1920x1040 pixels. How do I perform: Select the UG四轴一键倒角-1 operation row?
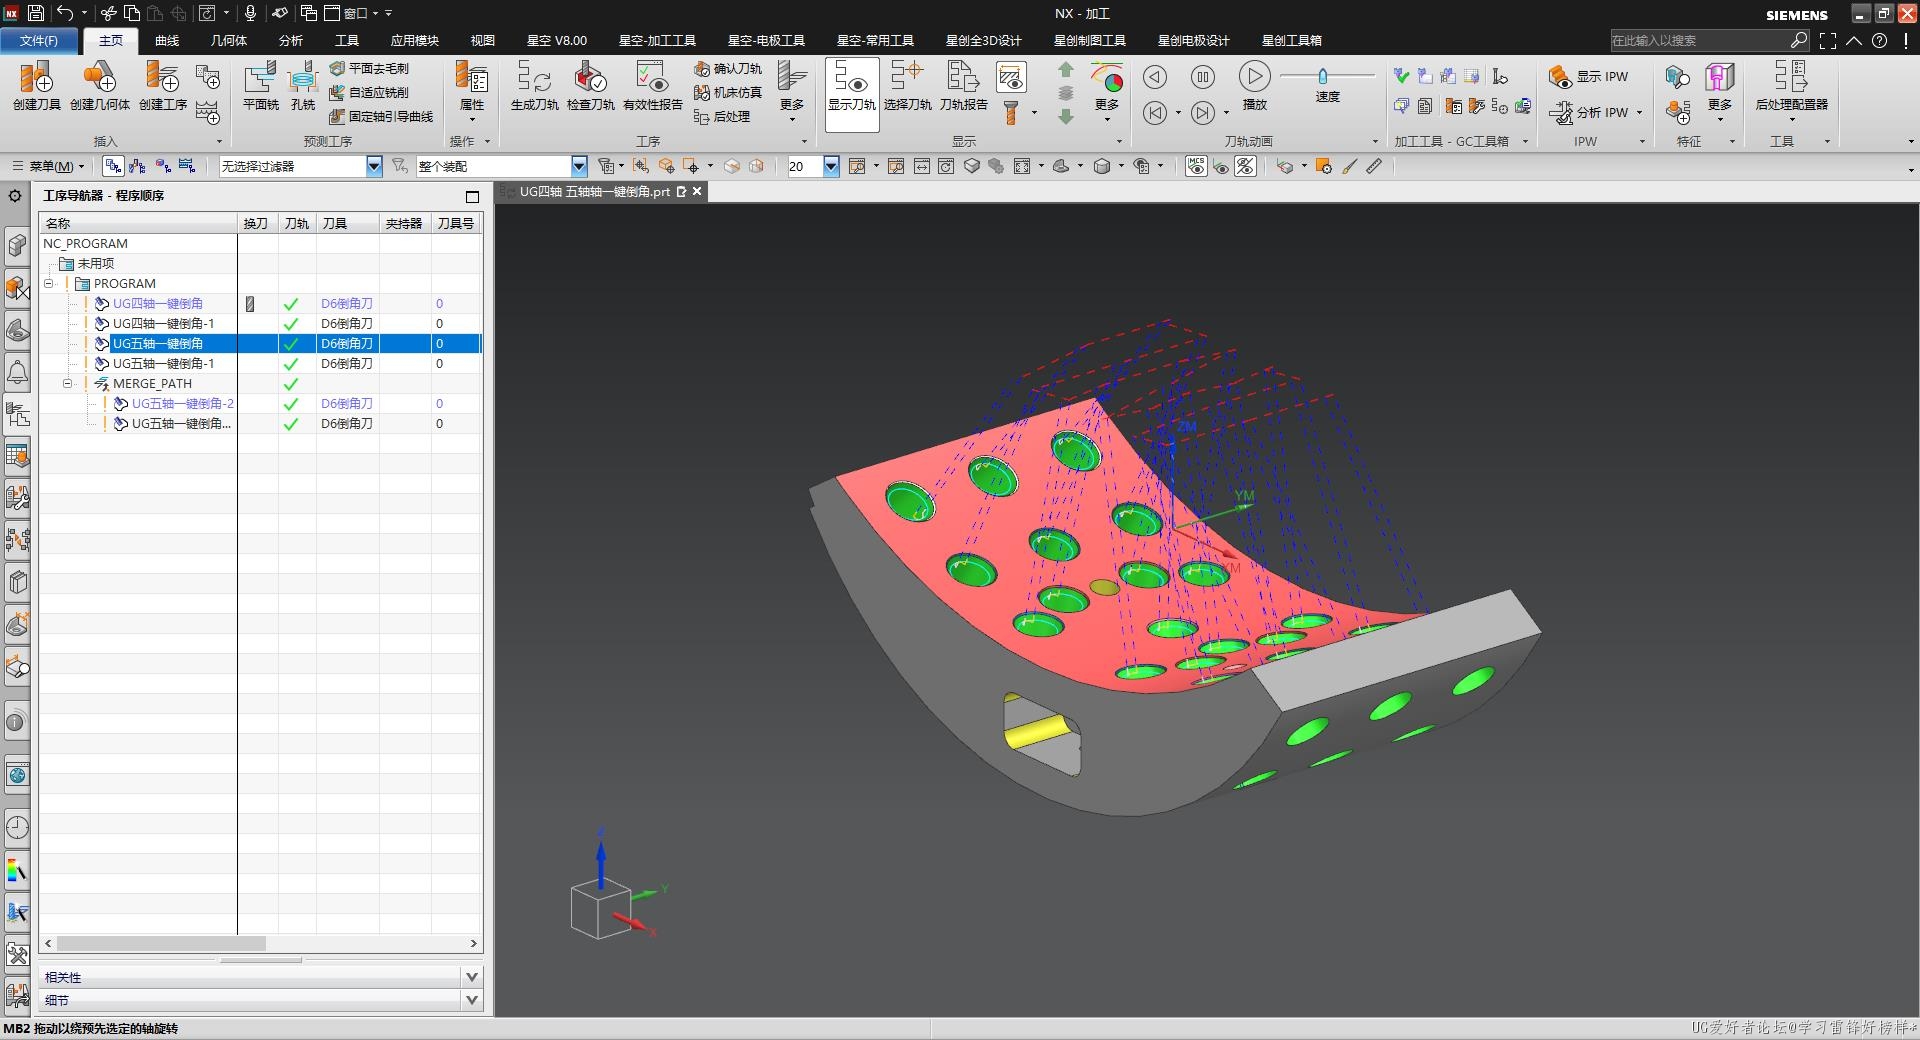(x=260, y=323)
